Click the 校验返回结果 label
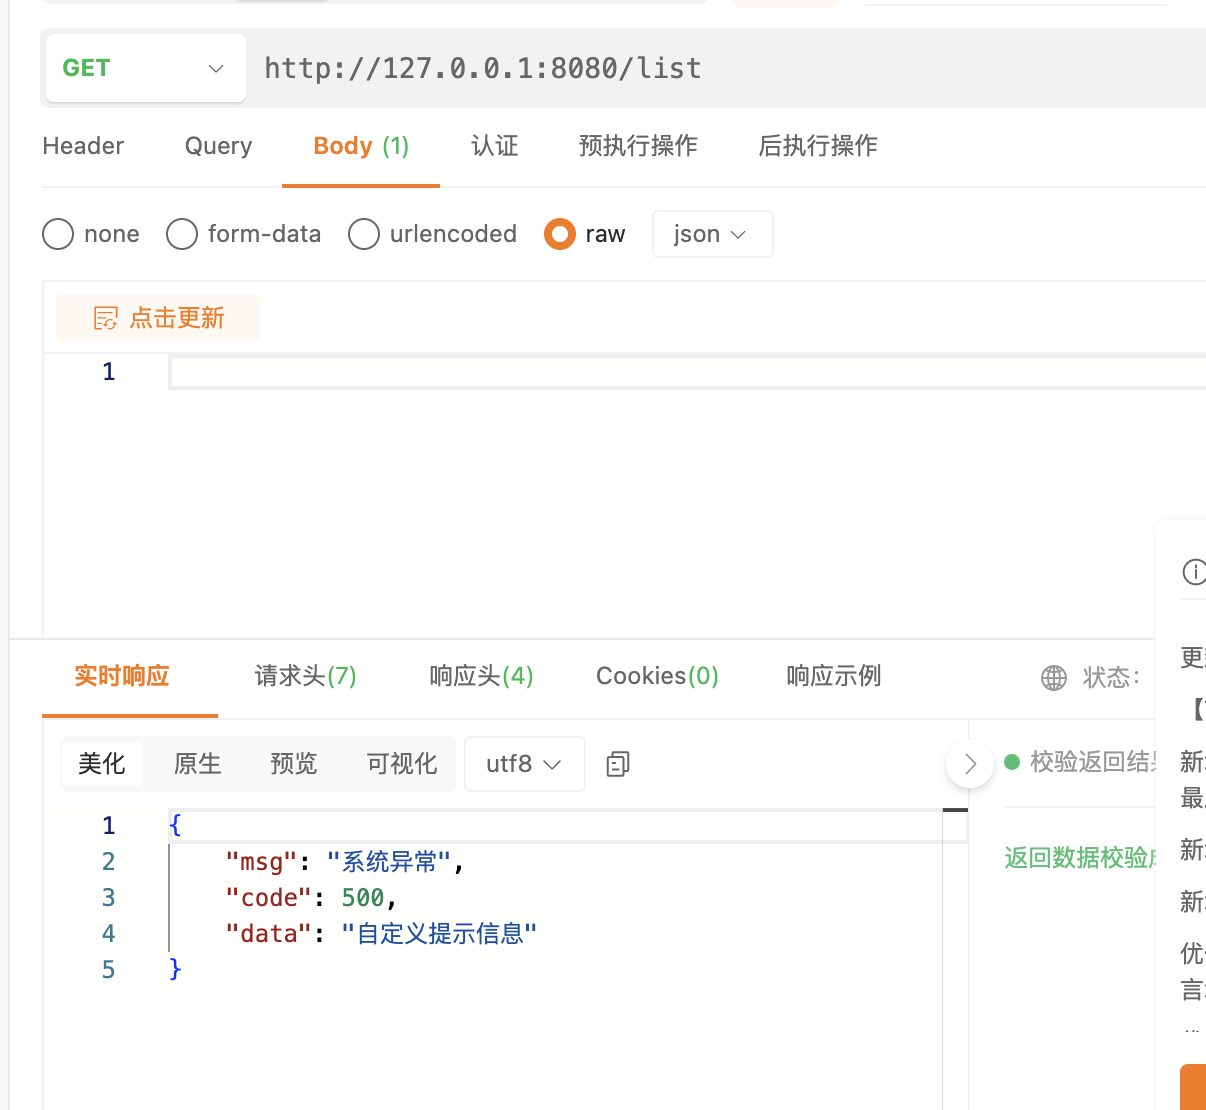1206x1110 pixels. pos(1093,762)
